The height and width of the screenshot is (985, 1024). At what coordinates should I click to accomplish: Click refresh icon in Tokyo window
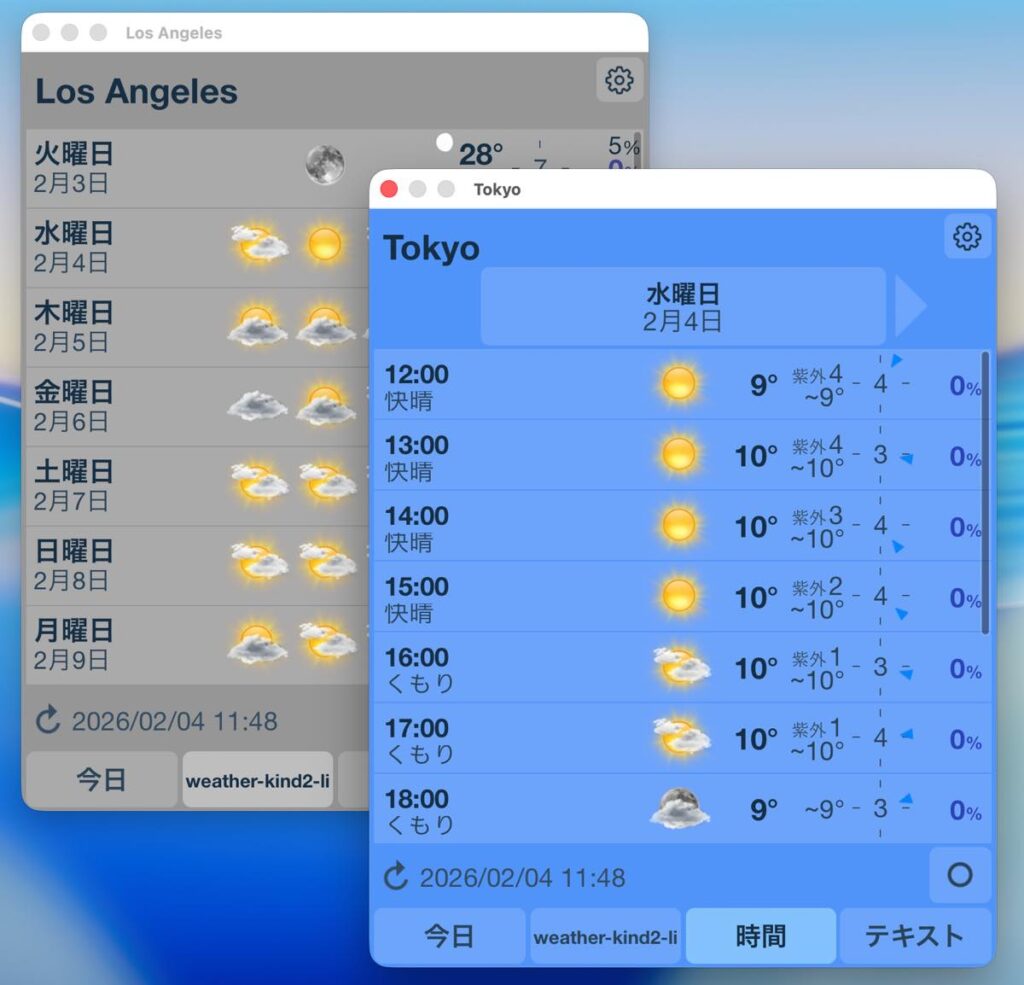(x=396, y=878)
